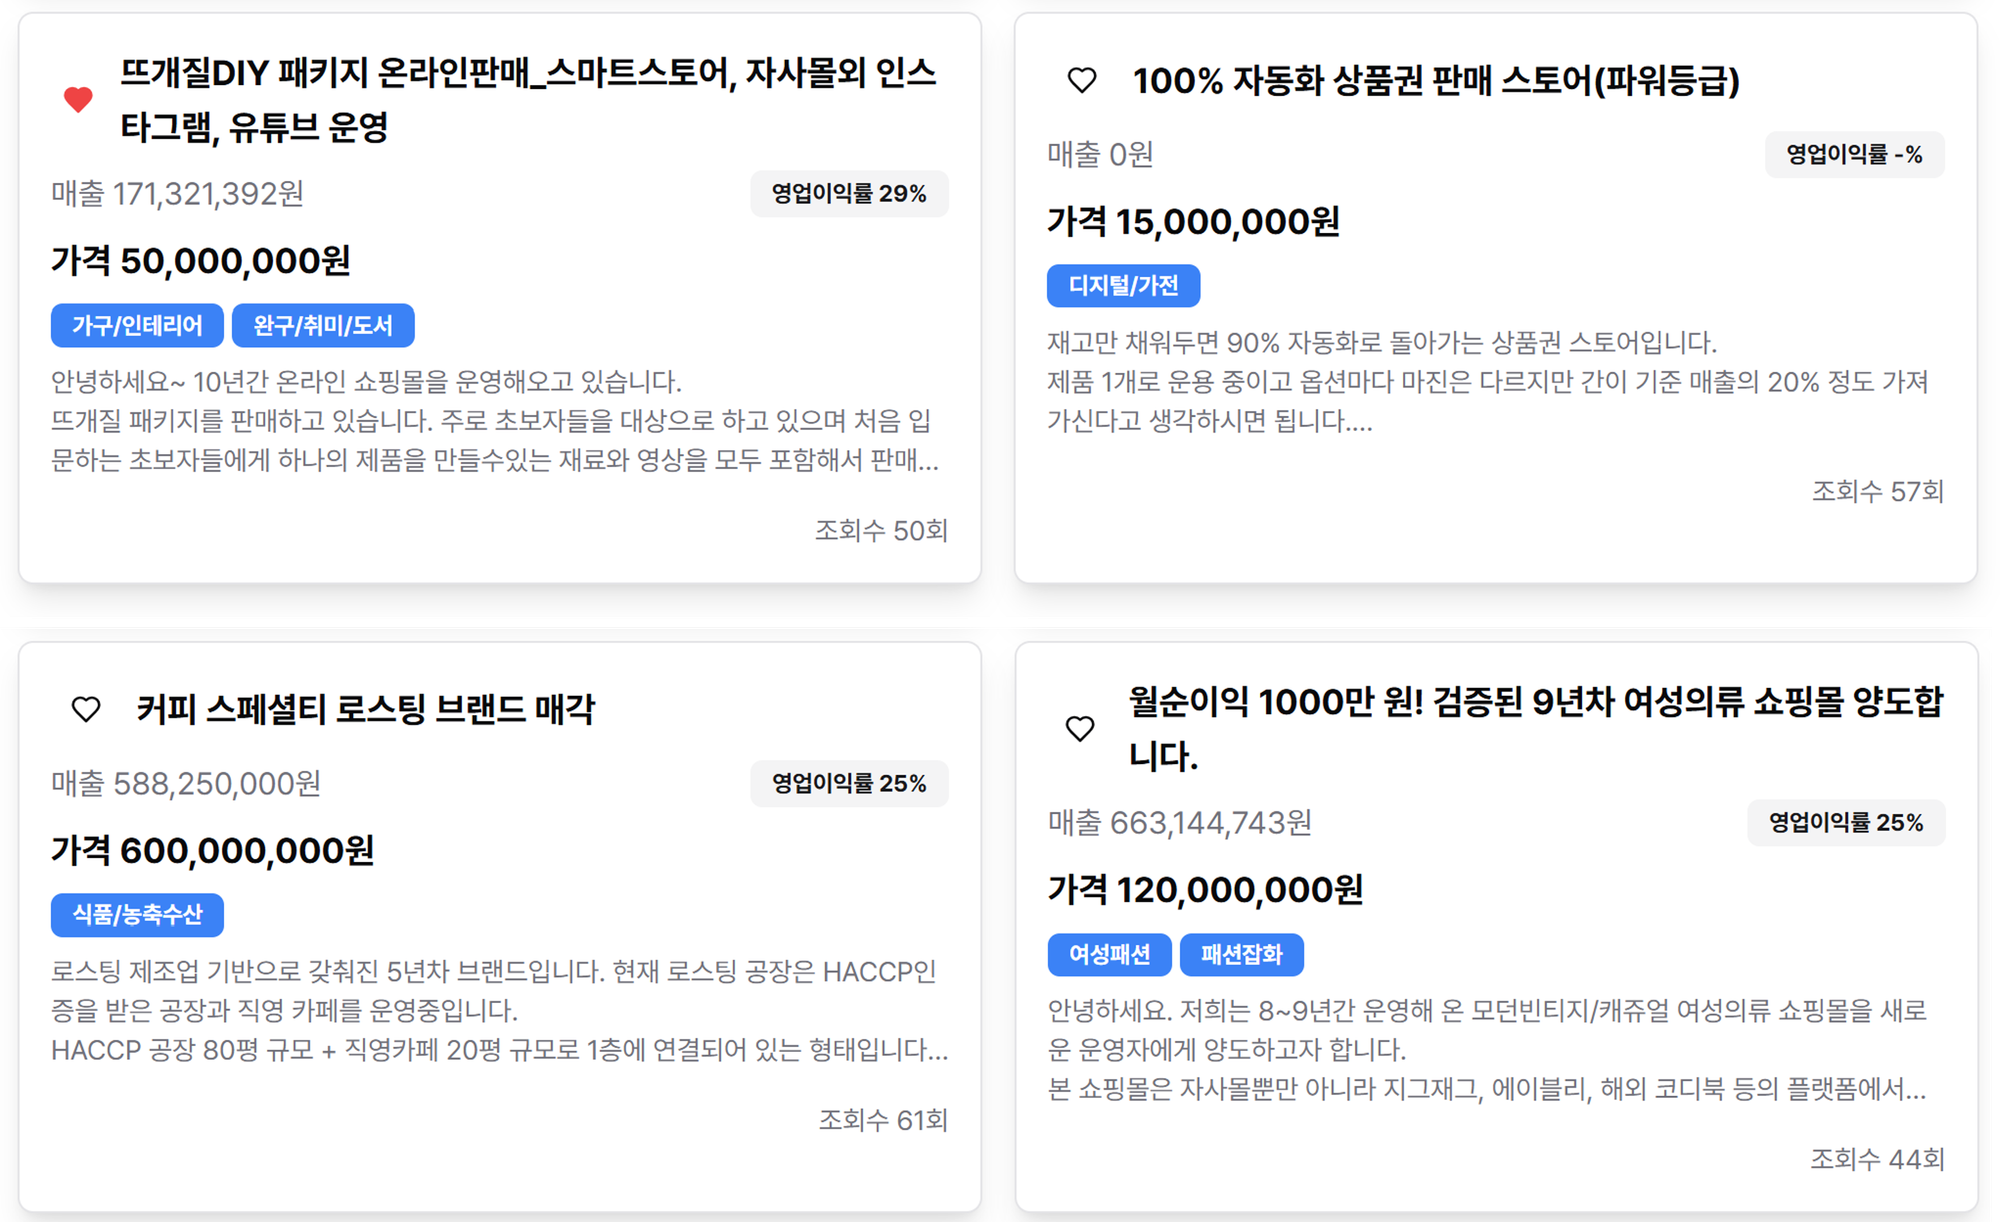Click the HACCP roasting factory description text
Screen dimensions: 2000x1222
(500, 1010)
